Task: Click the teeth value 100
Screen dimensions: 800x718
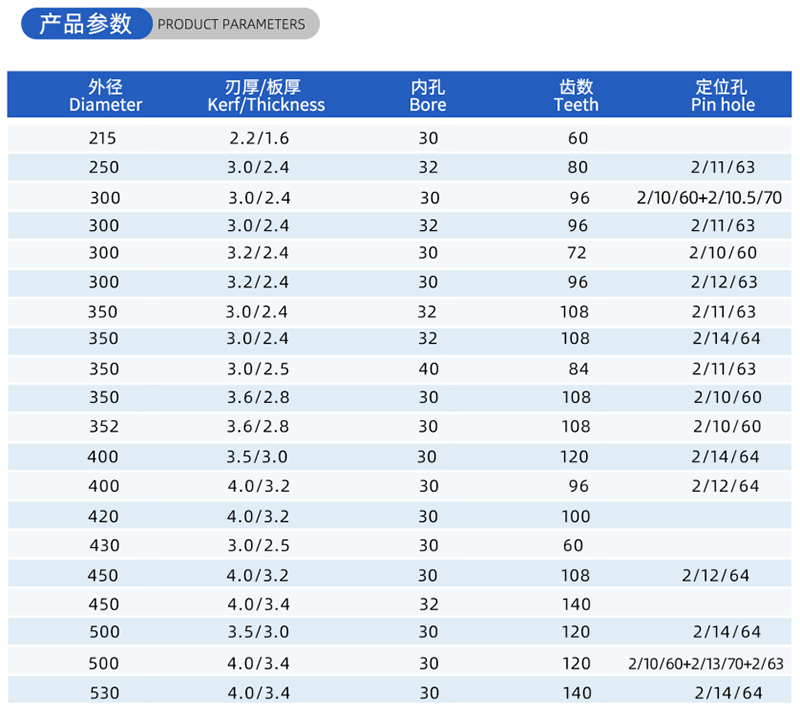Action: (x=576, y=517)
